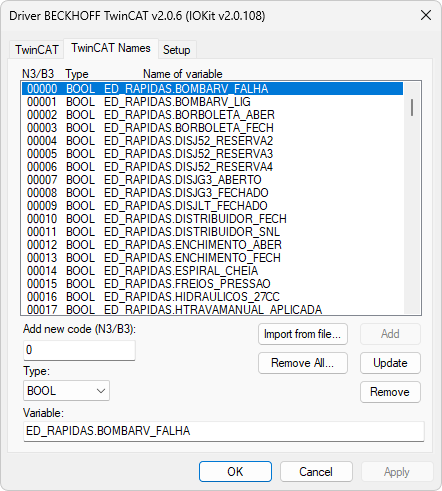This screenshot has width=442, height=491.
Task: Select row ED_RAPIDAS.ENCHIMENTO_ABER
Action: [212, 245]
